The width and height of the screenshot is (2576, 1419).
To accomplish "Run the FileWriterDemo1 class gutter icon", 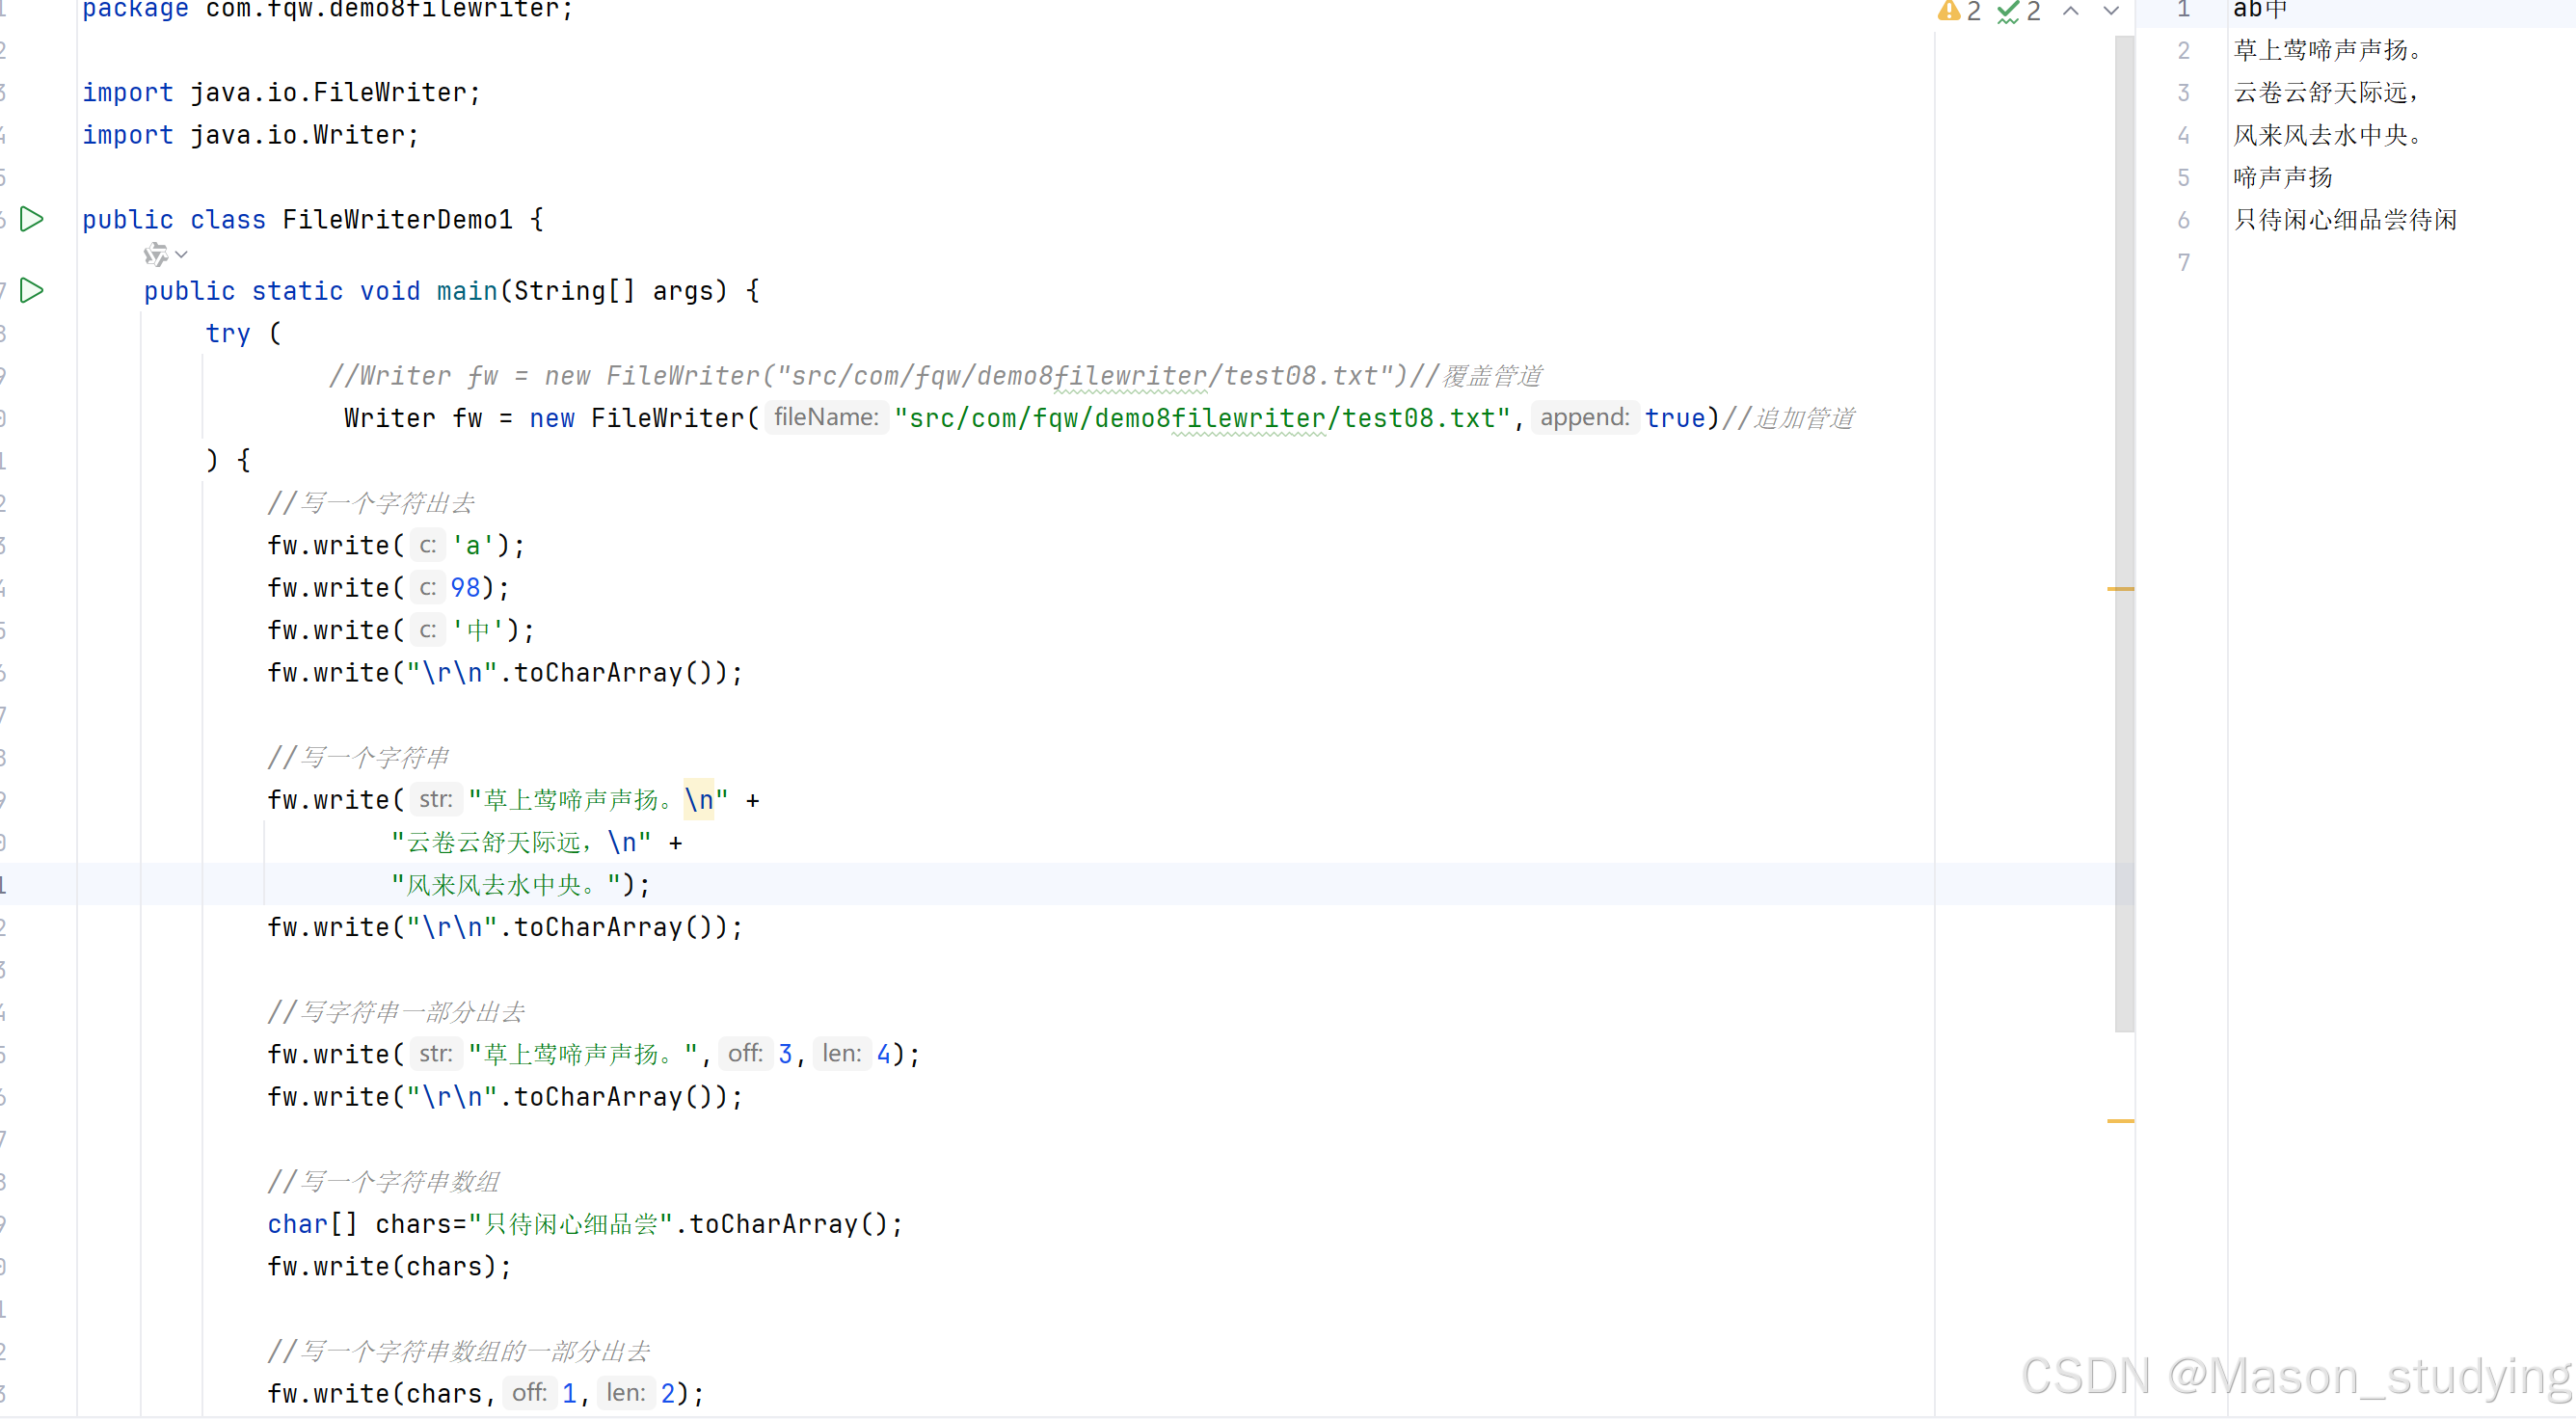I will (32, 219).
